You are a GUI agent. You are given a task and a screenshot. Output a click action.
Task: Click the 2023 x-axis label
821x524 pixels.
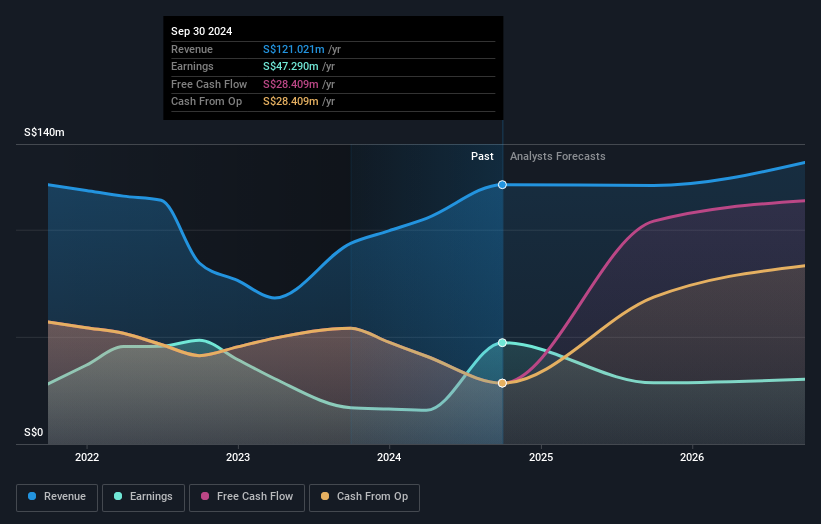[x=238, y=457]
